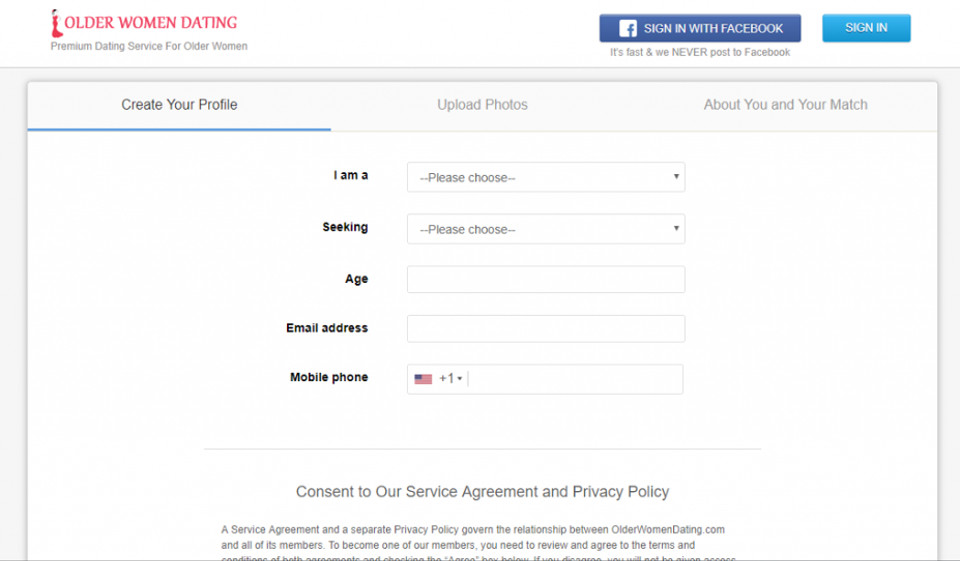
Task: Click the Seeking field label
Action: tap(345, 227)
